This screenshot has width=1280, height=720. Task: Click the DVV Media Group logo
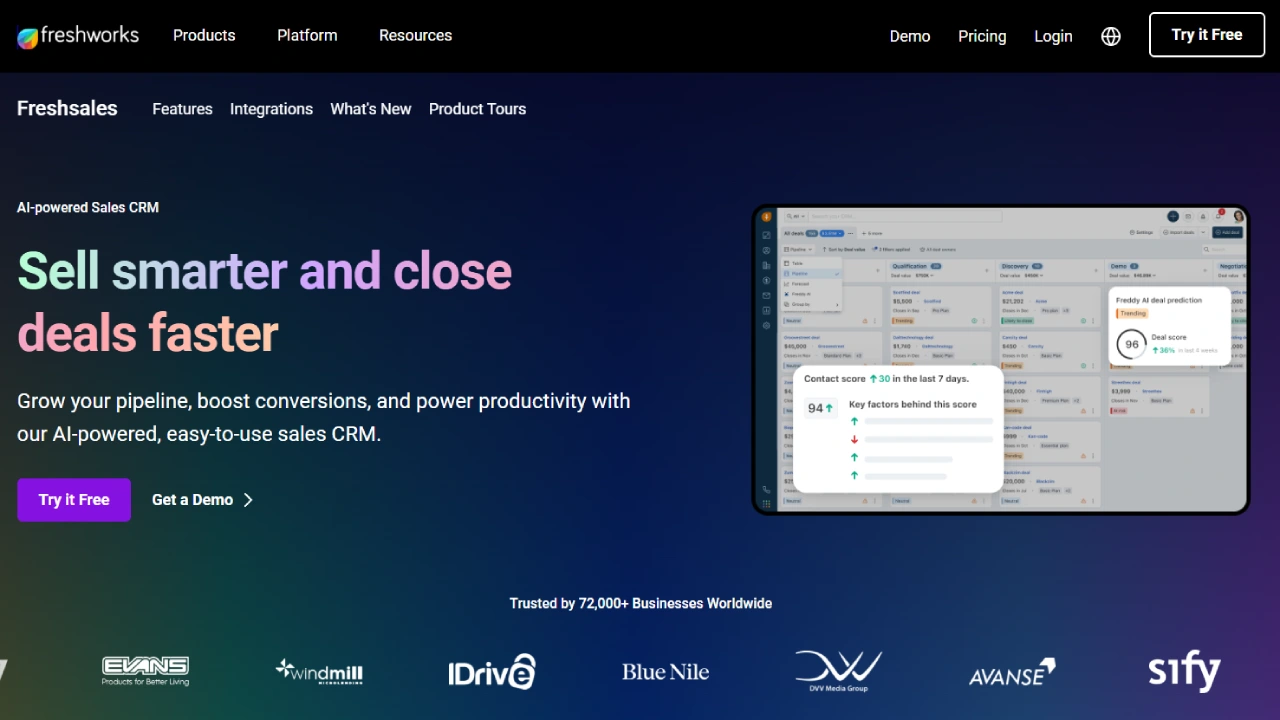pos(838,671)
